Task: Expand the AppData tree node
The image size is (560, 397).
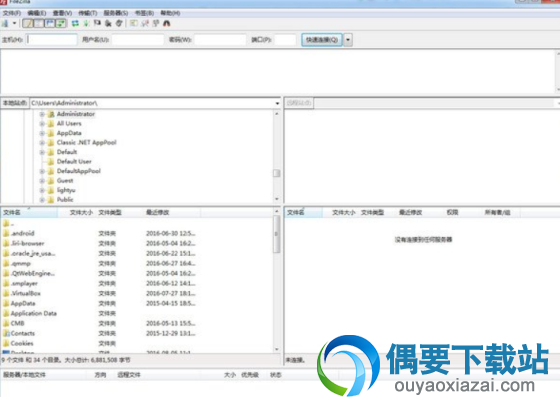Action: pos(42,133)
